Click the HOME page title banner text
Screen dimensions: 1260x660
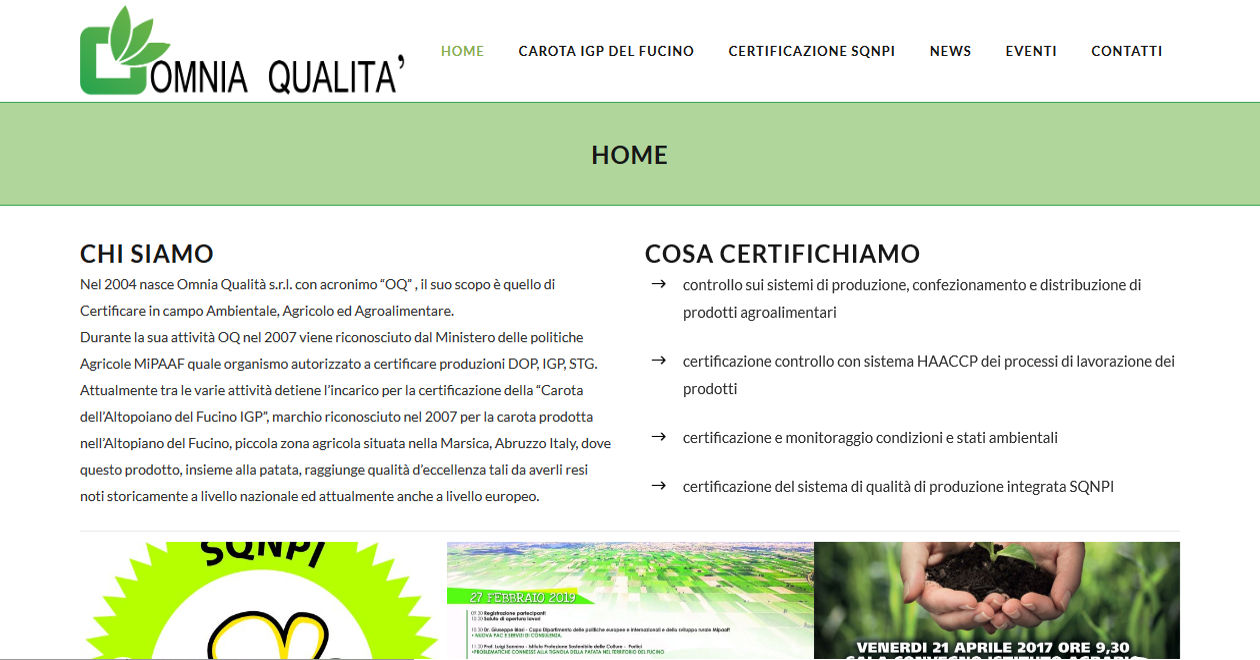tap(629, 155)
